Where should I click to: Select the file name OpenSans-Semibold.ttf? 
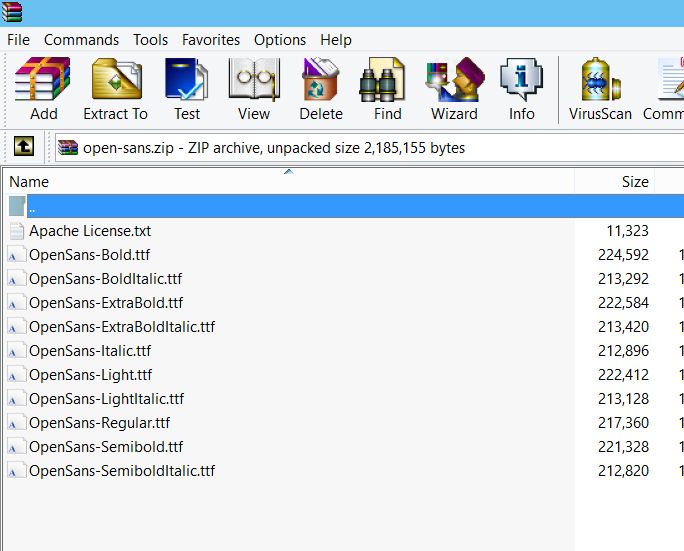[x=106, y=447]
